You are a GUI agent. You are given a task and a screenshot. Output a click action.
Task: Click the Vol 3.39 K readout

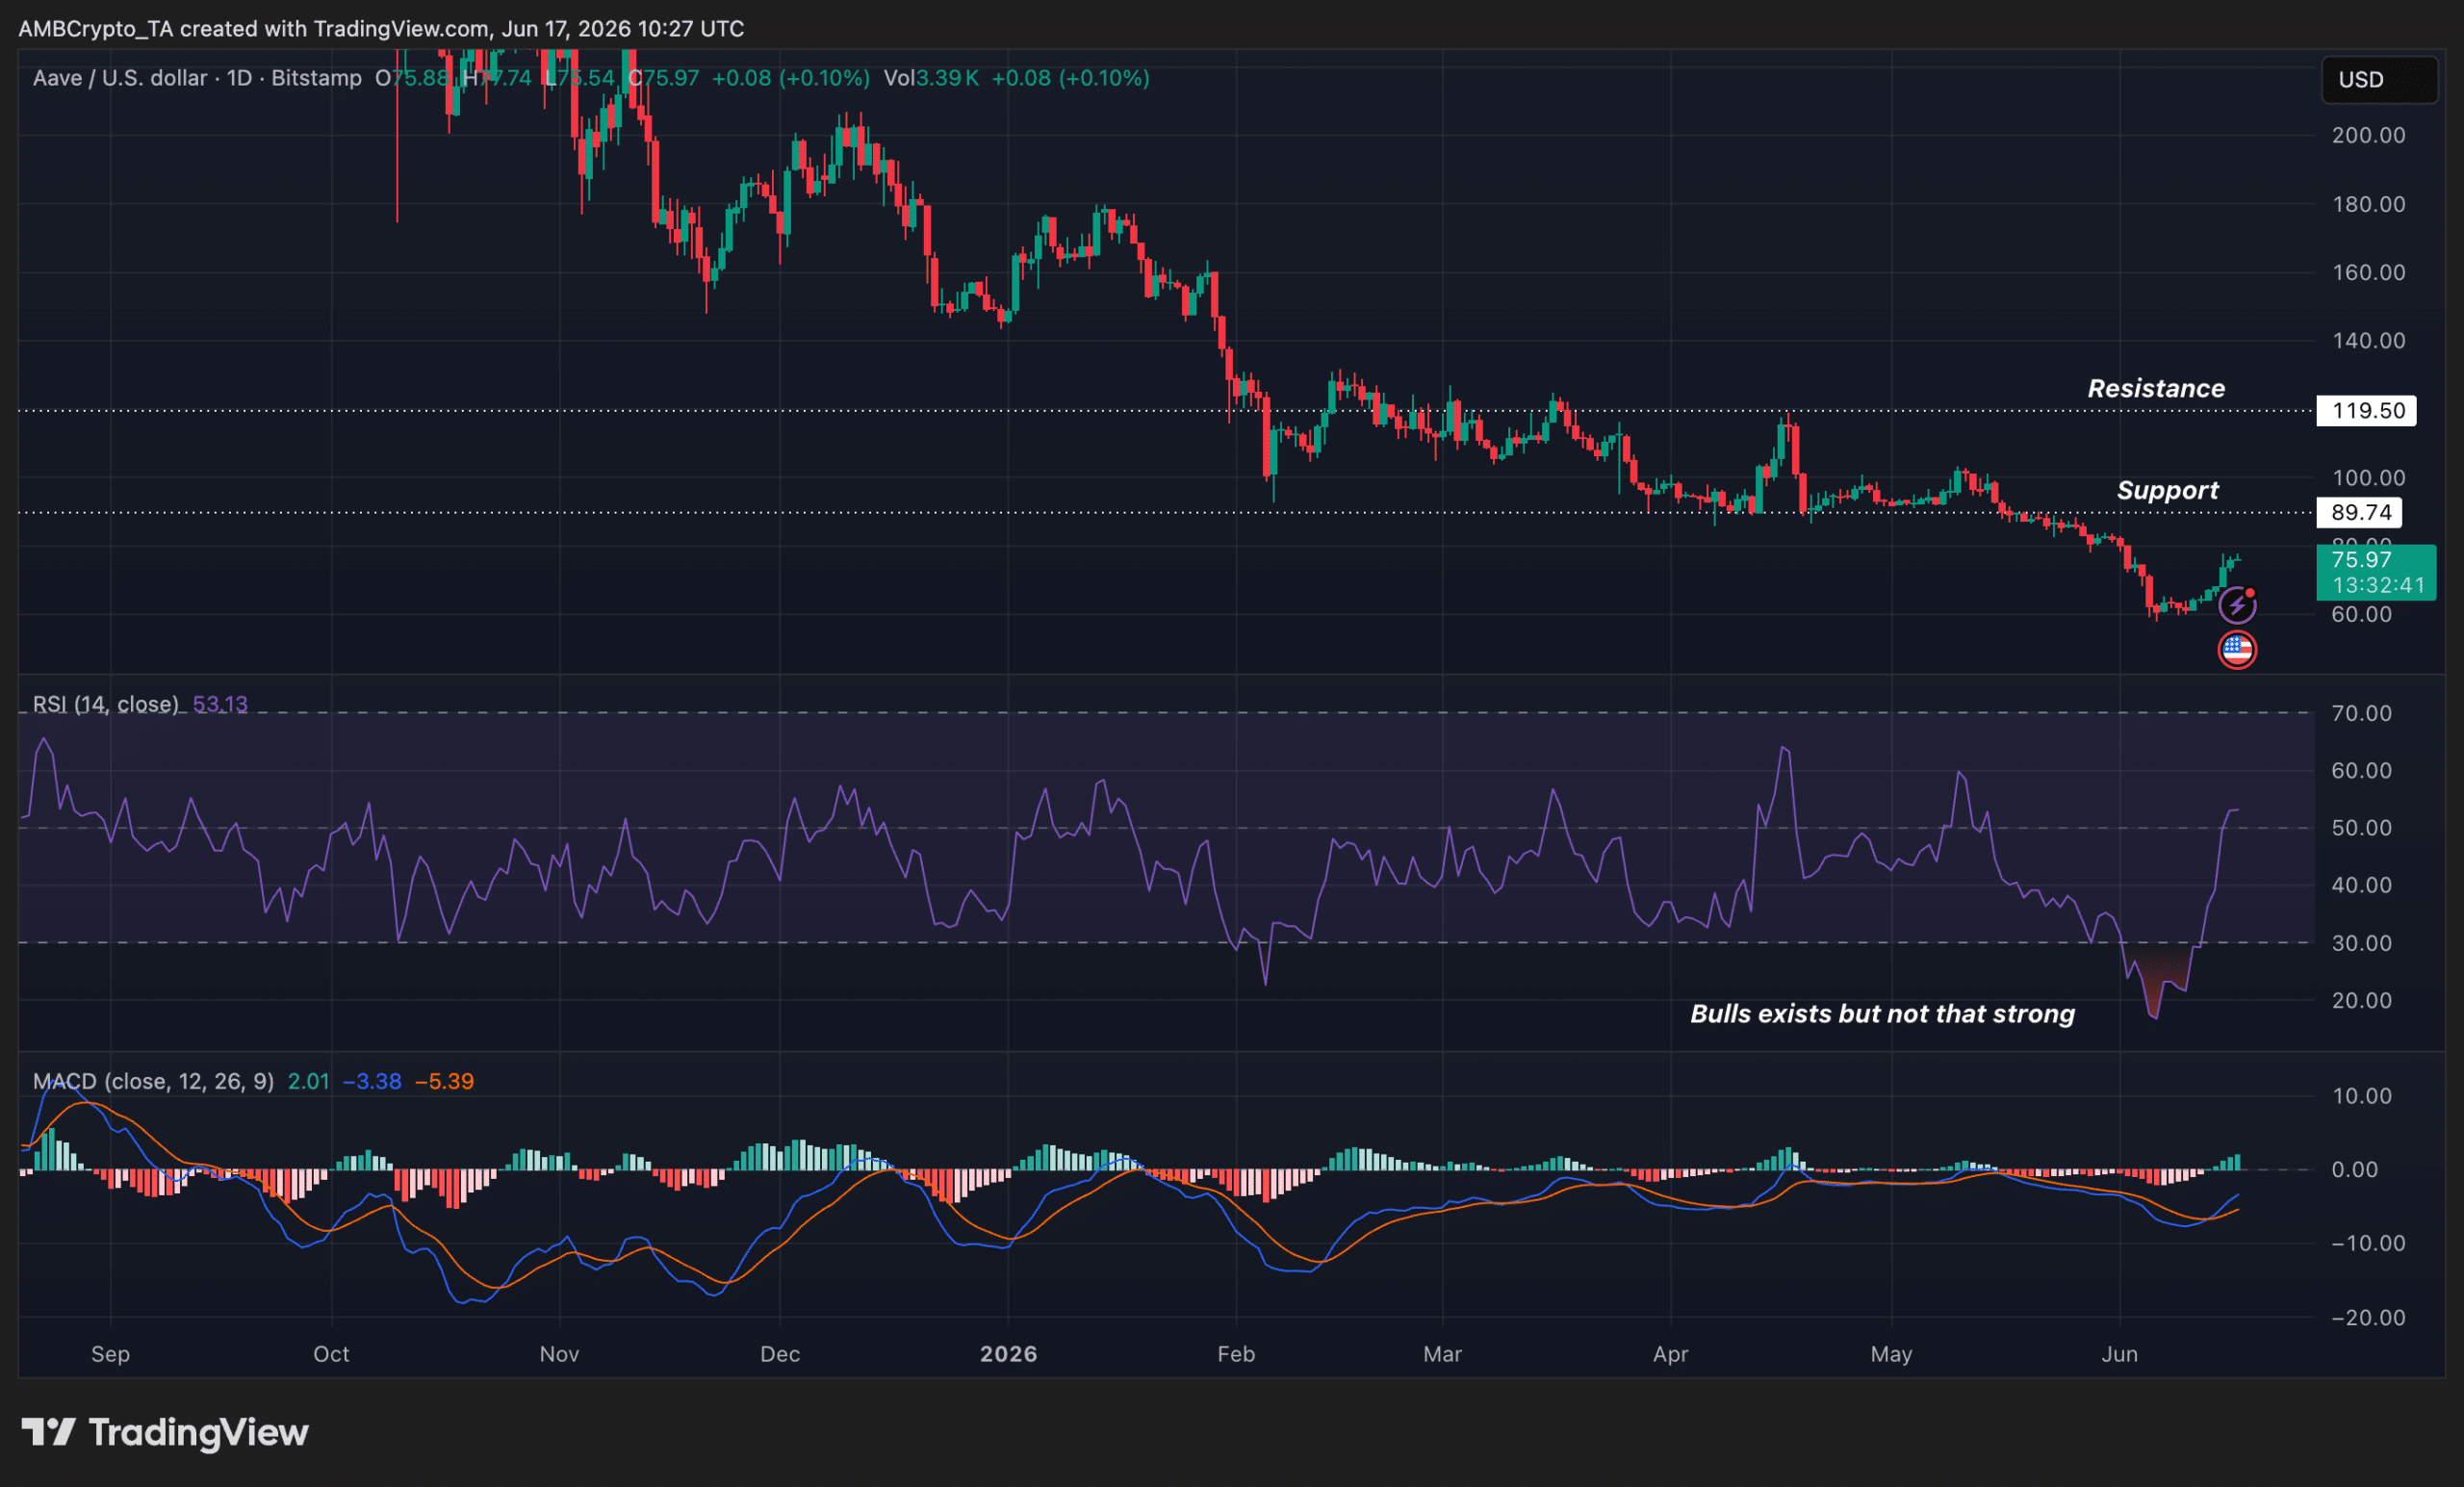[x=931, y=78]
